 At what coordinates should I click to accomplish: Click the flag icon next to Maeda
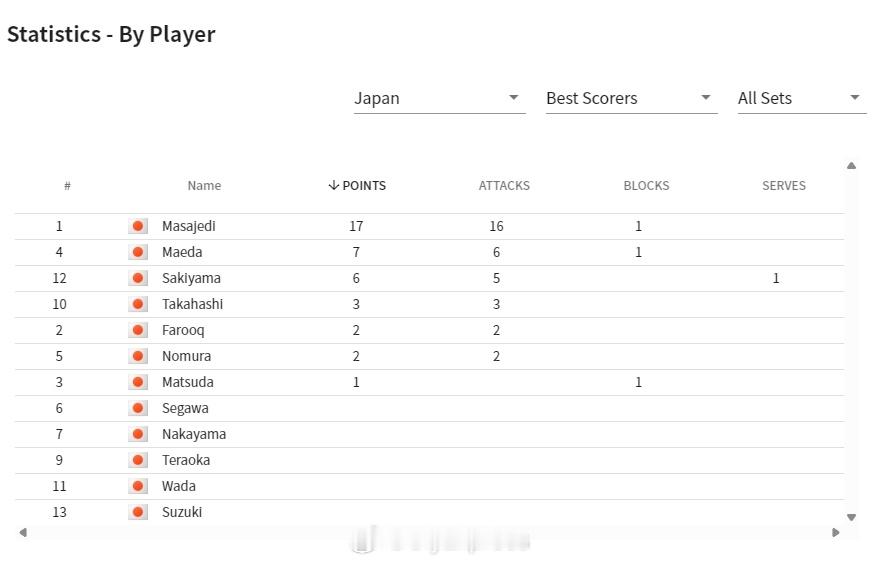click(138, 252)
